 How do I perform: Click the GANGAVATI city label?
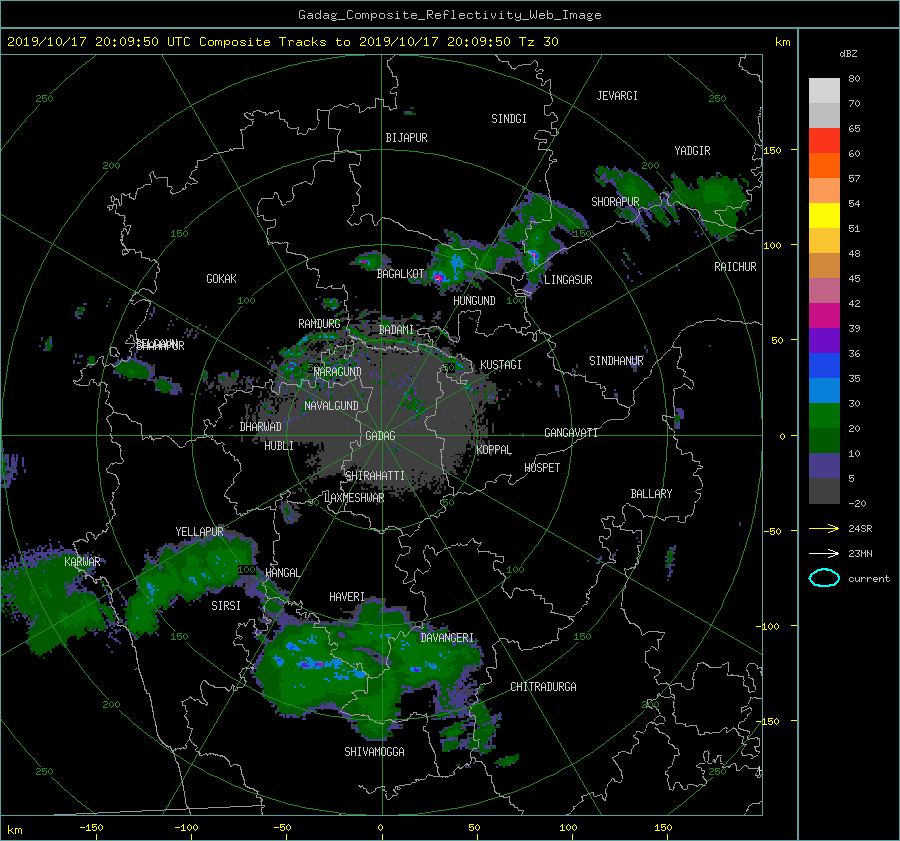(x=571, y=432)
